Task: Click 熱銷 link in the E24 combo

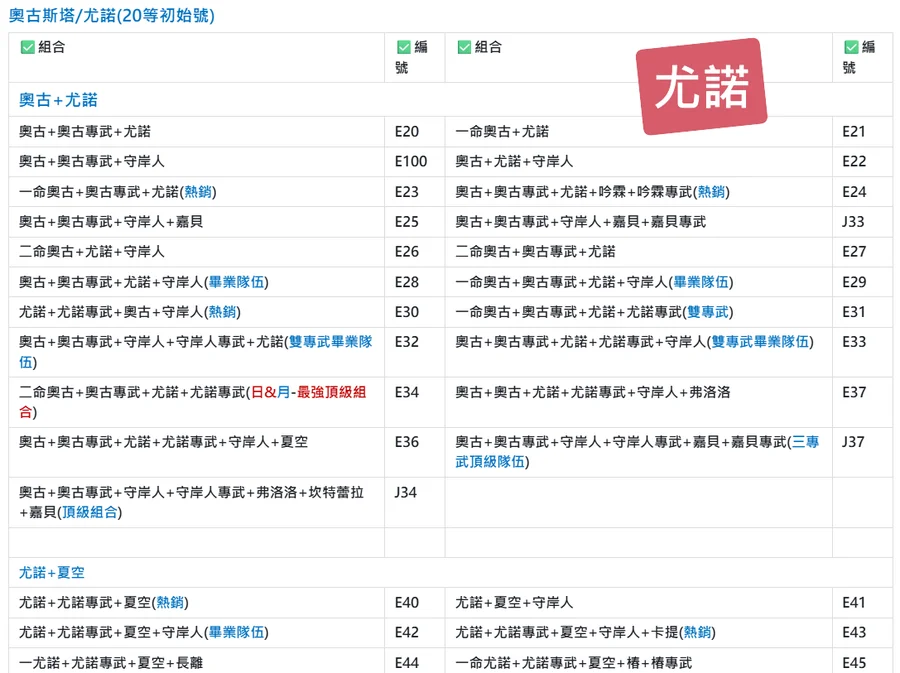Action: click(711, 192)
